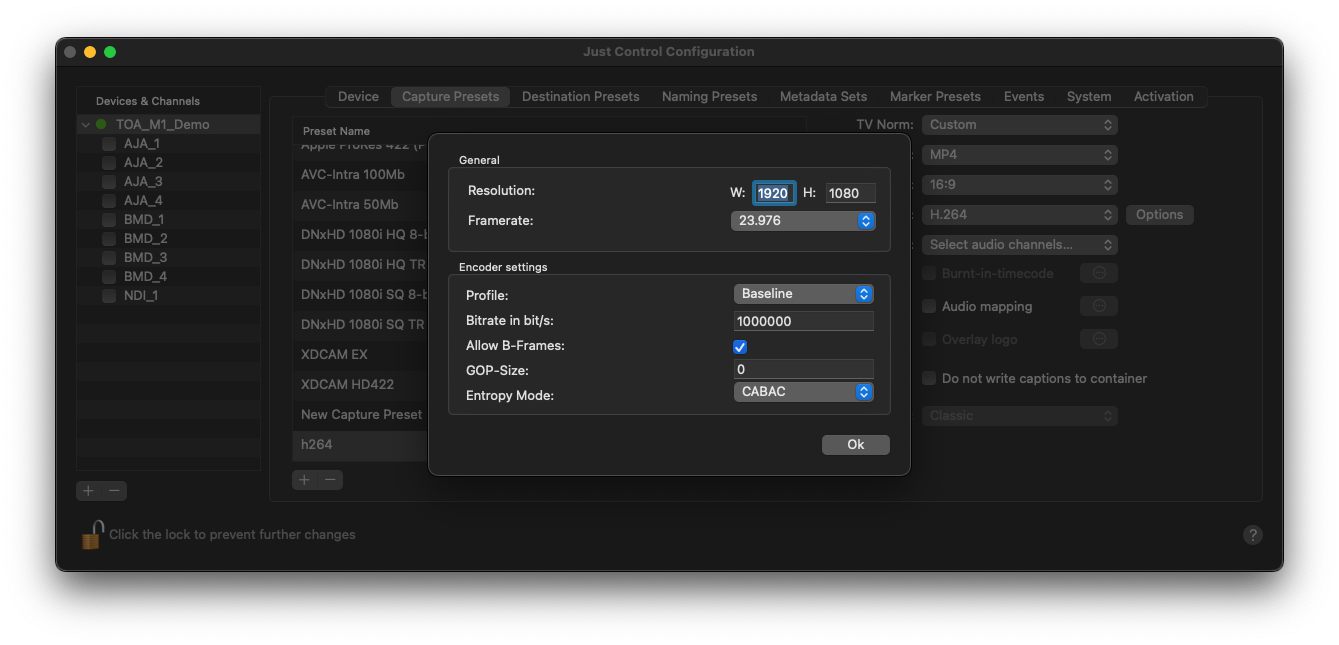Open the H.264 codec dropdown

pyautogui.click(x=1019, y=215)
